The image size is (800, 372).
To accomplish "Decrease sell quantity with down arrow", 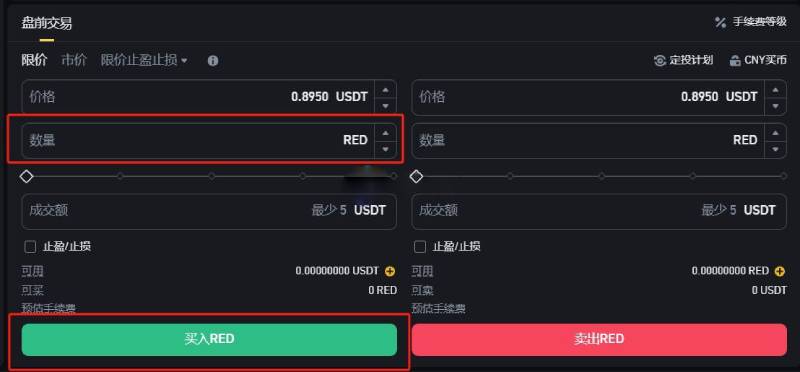I will [x=776, y=149].
